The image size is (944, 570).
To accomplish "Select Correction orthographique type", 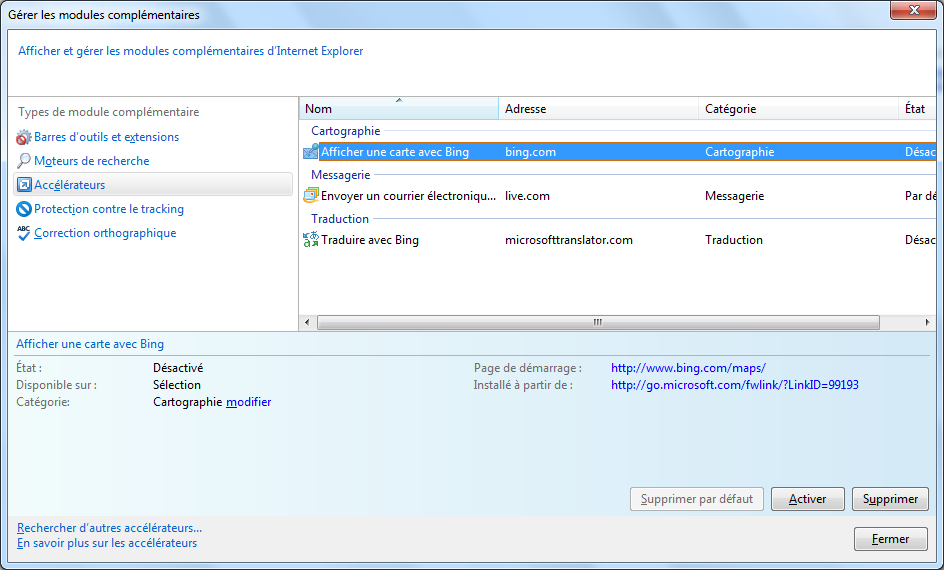I will pos(105,233).
